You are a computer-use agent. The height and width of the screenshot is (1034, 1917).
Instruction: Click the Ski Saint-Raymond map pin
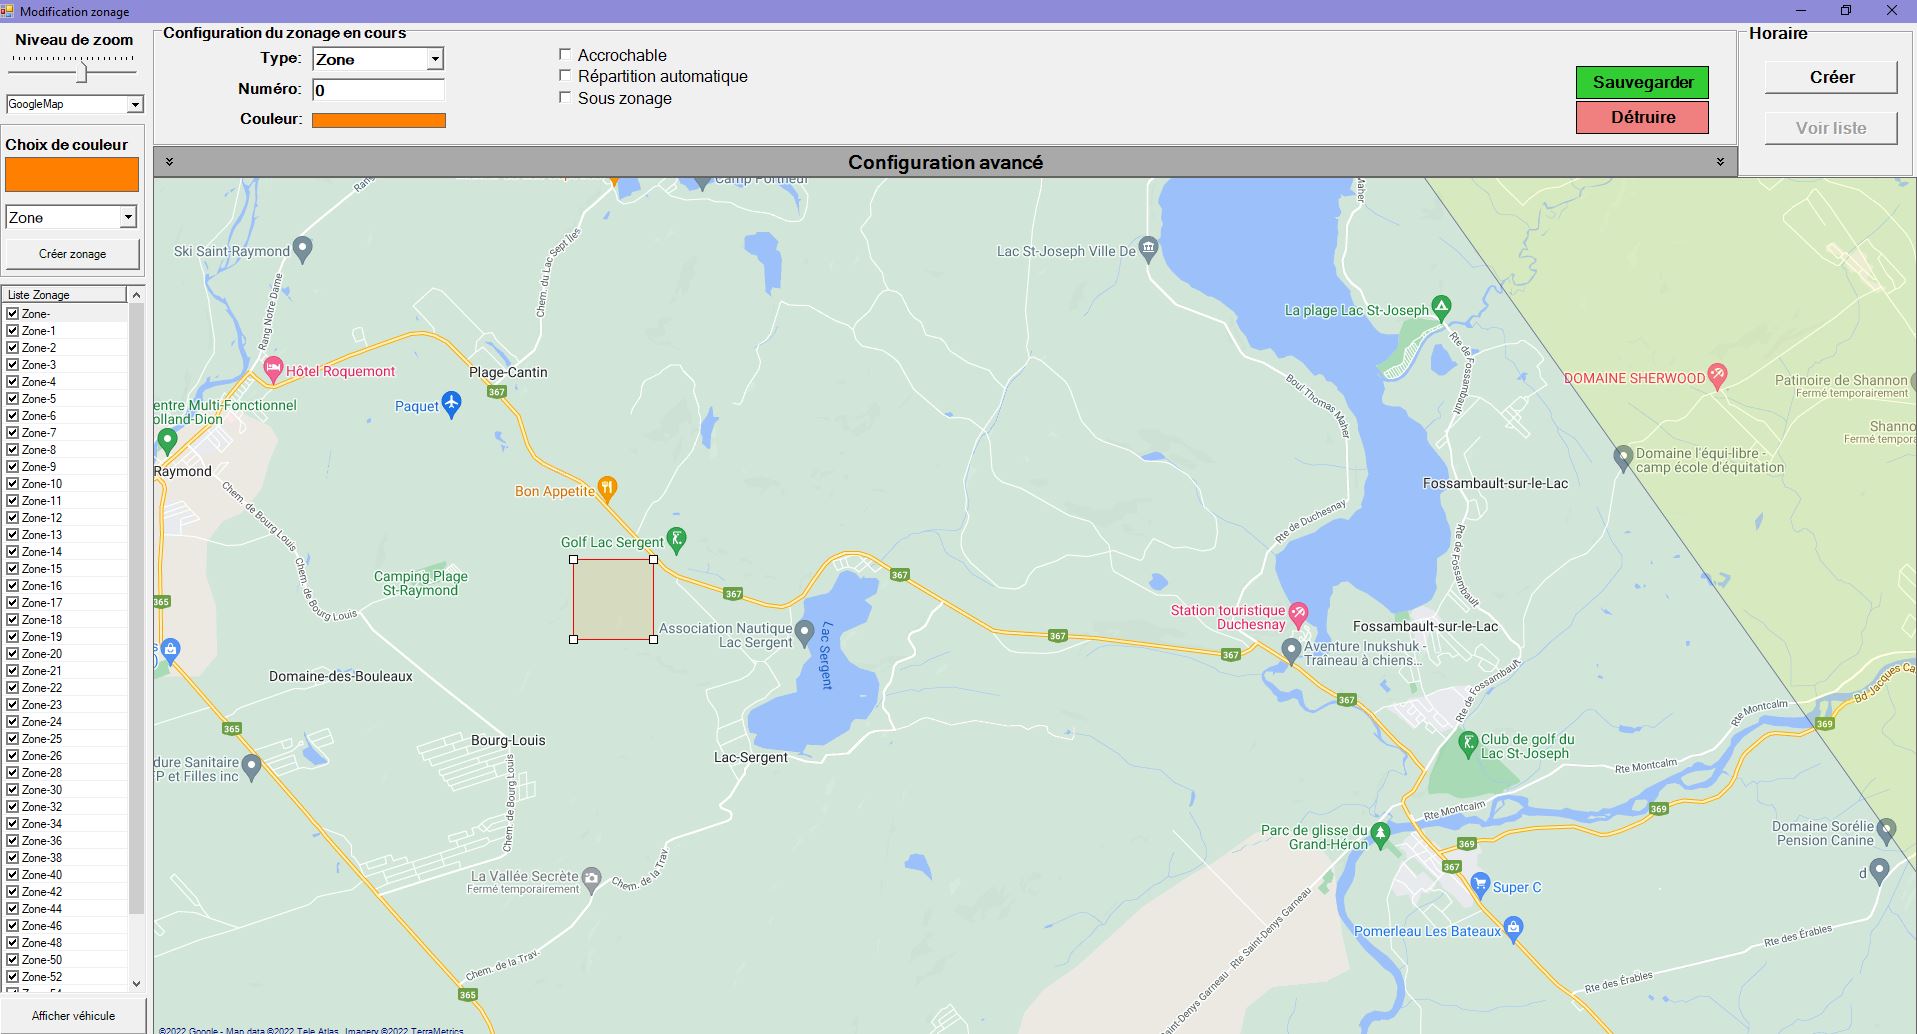click(x=303, y=248)
